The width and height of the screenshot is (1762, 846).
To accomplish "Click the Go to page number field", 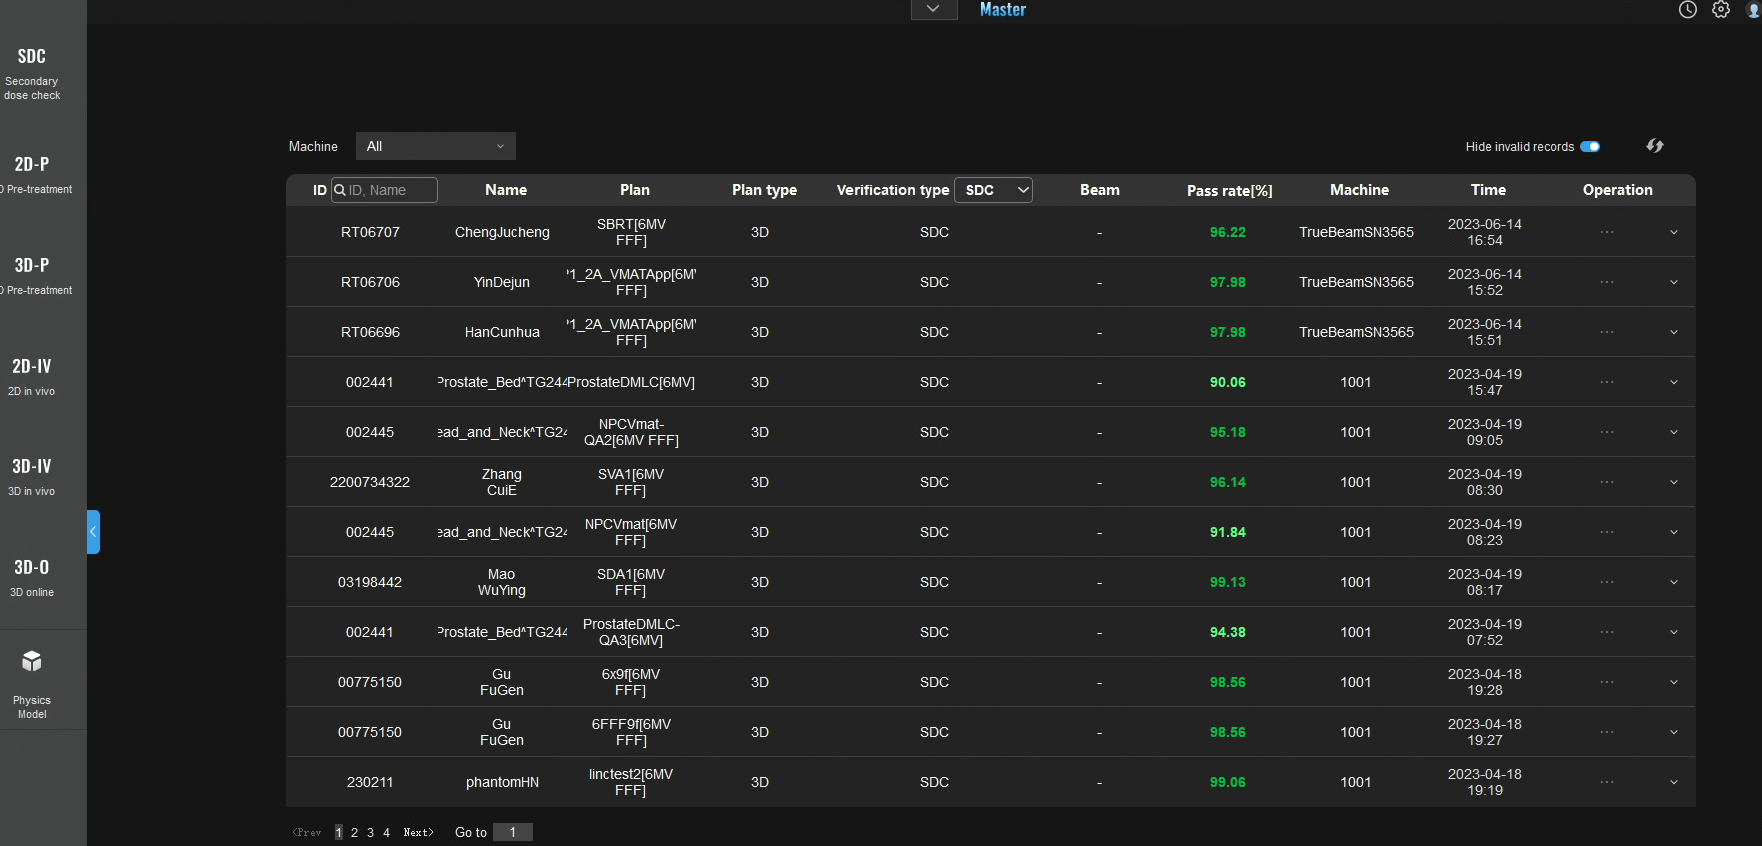I will (513, 832).
